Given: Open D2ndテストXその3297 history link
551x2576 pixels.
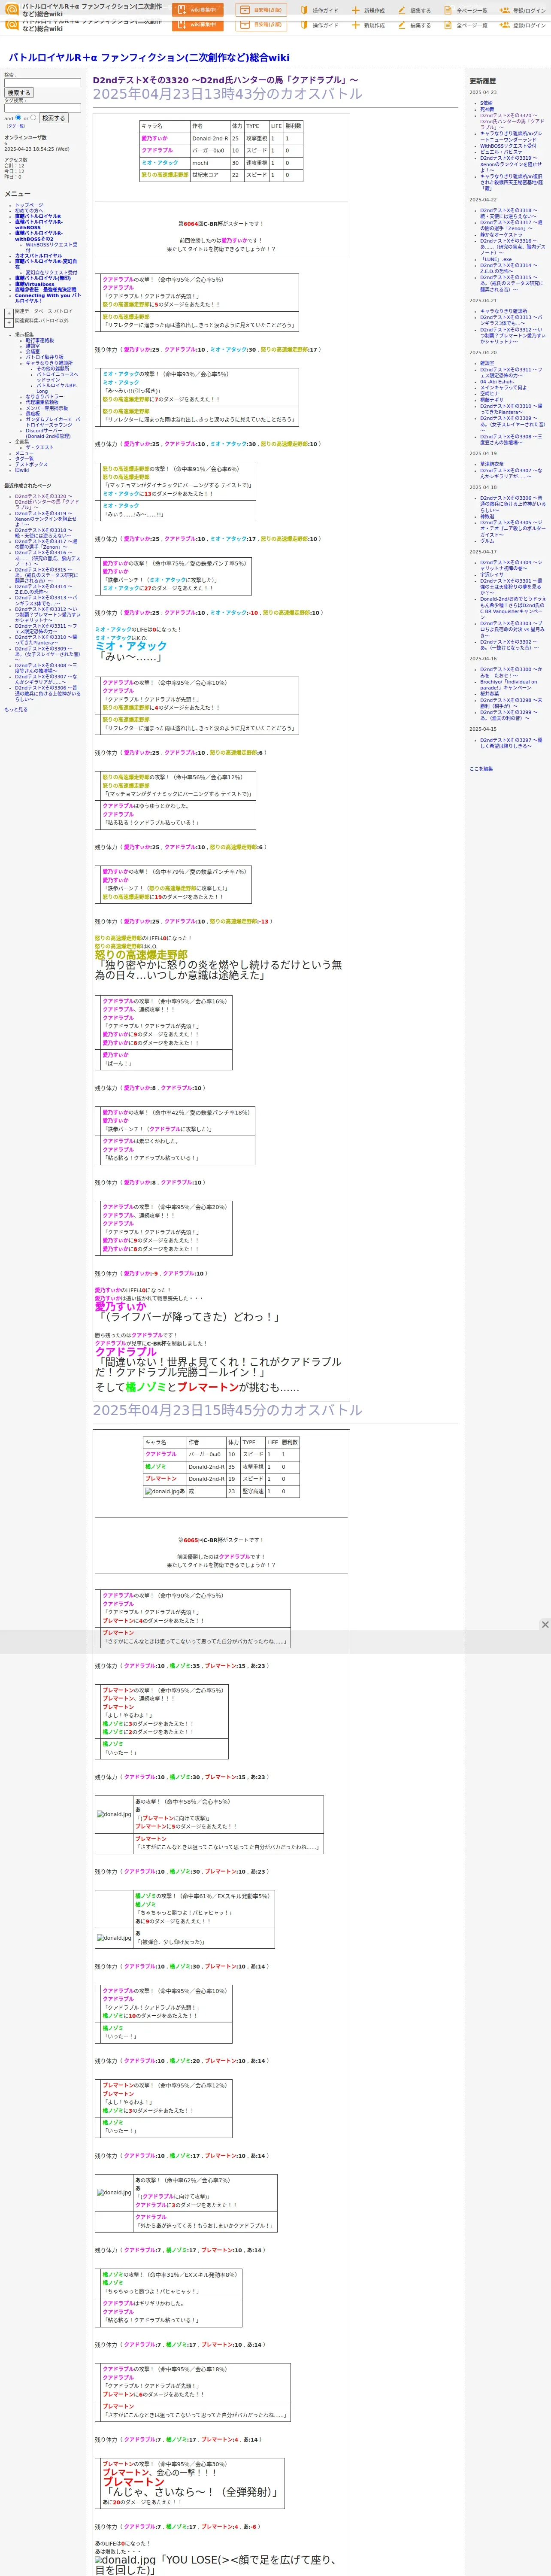Looking at the screenshot, I should pyautogui.click(x=511, y=743).
